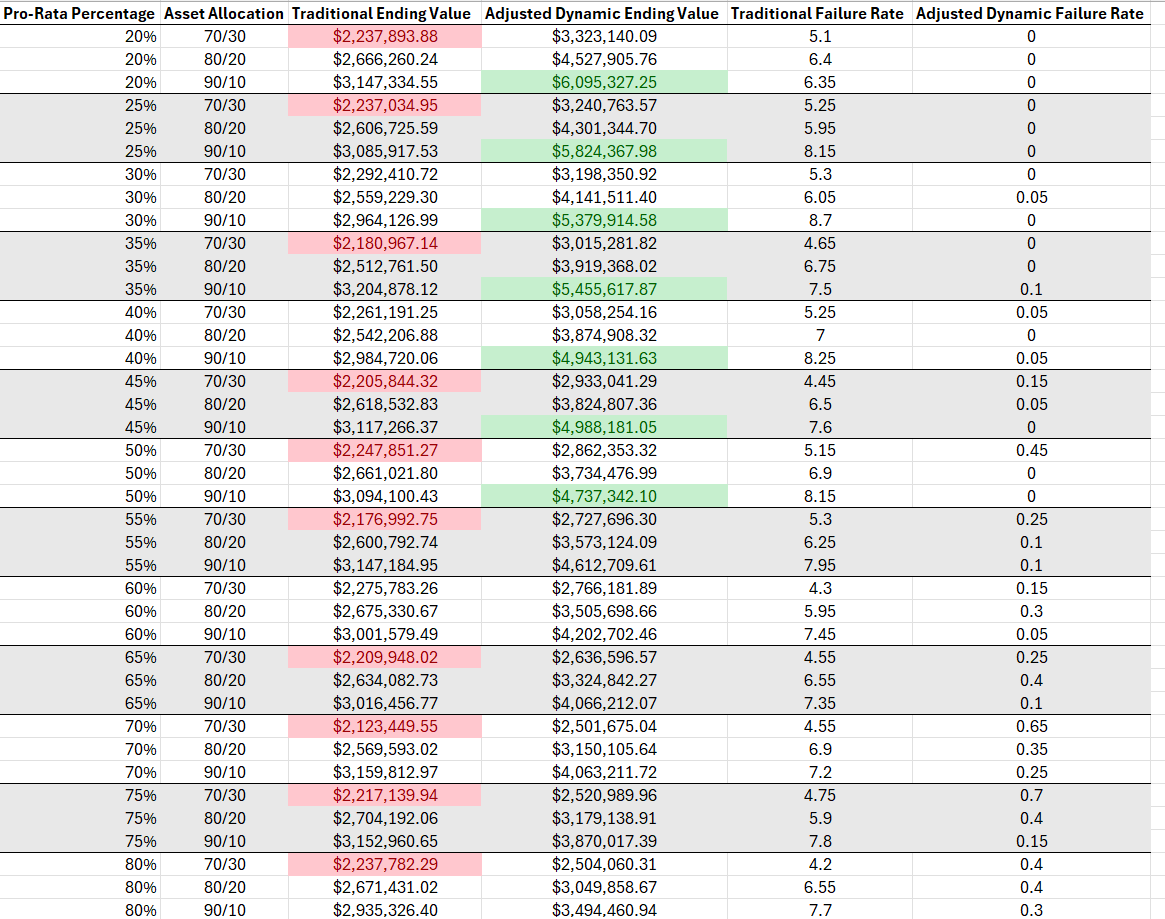The image size is (1165, 919).
Task: Select cell $4,141,511.40
Action: click(604, 198)
